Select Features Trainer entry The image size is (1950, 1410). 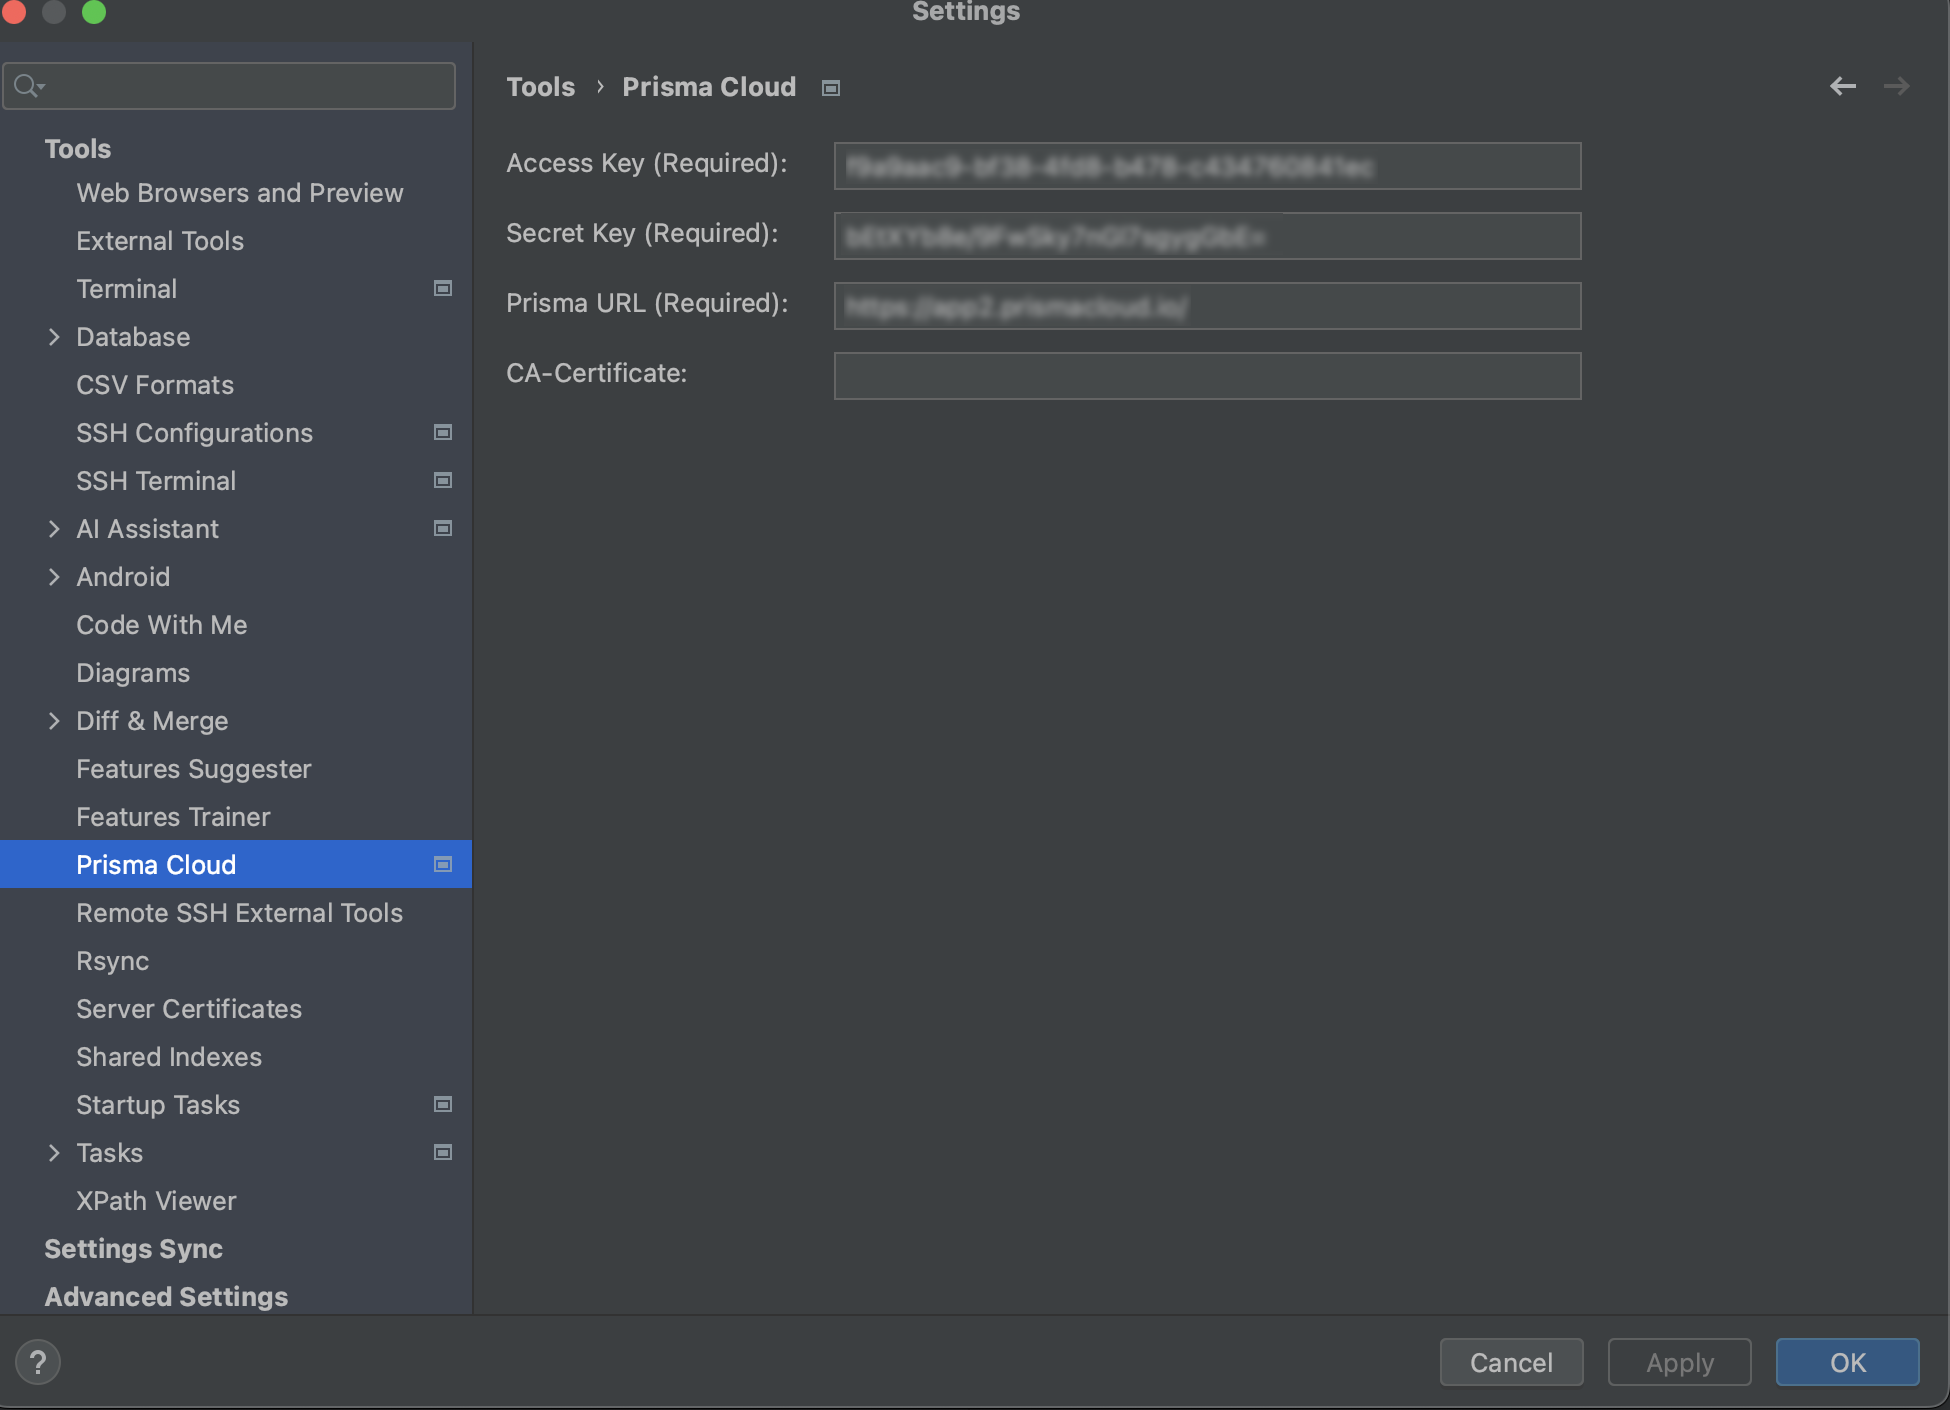pyautogui.click(x=173, y=817)
